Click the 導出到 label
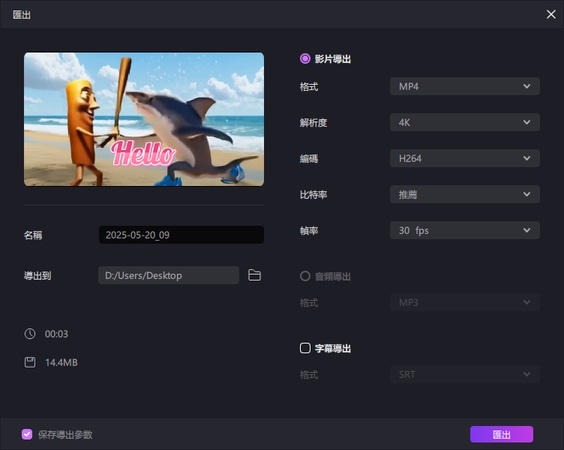The width and height of the screenshot is (564, 450). 37,276
